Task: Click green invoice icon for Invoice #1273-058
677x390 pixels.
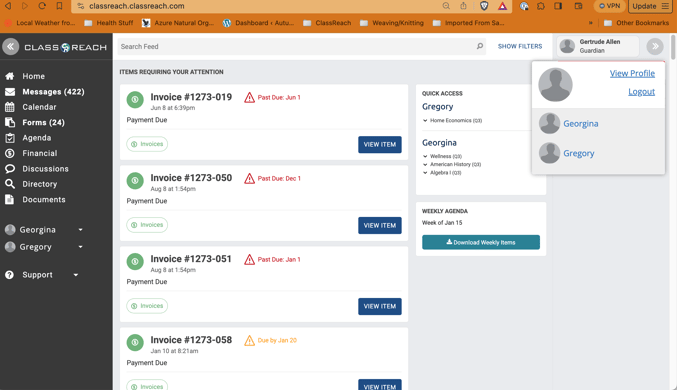Action: click(x=135, y=342)
